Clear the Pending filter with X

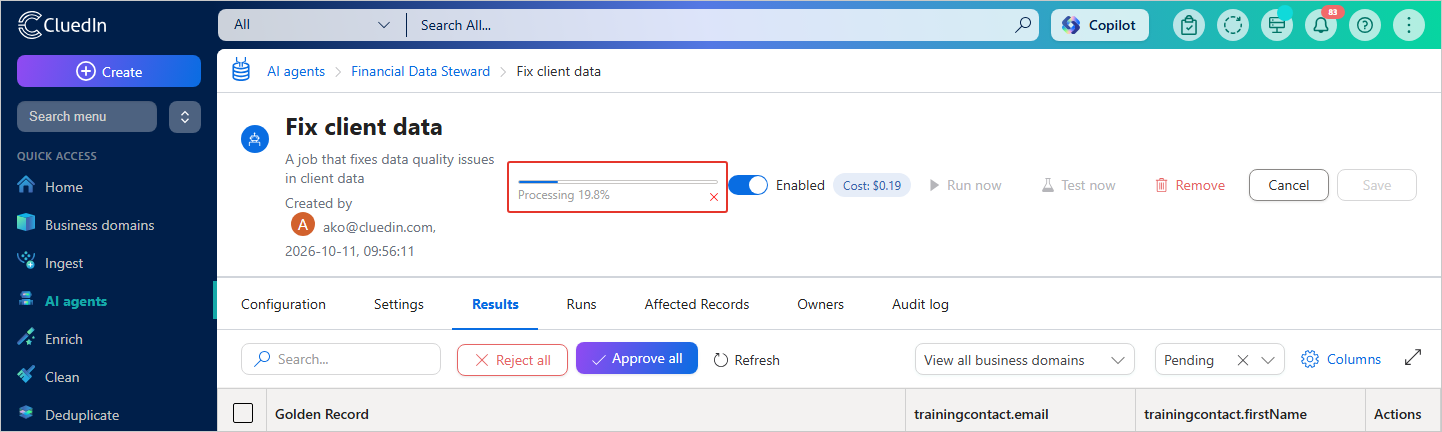click(1243, 360)
